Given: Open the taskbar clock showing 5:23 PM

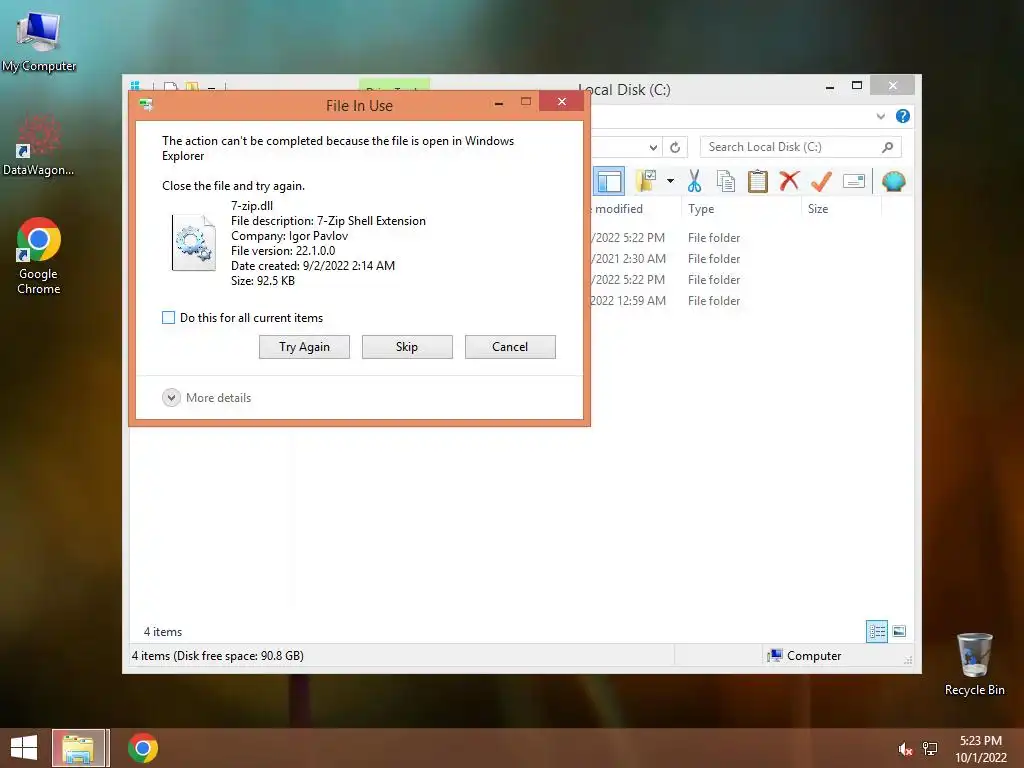Looking at the screenshot, I should 981,749.
